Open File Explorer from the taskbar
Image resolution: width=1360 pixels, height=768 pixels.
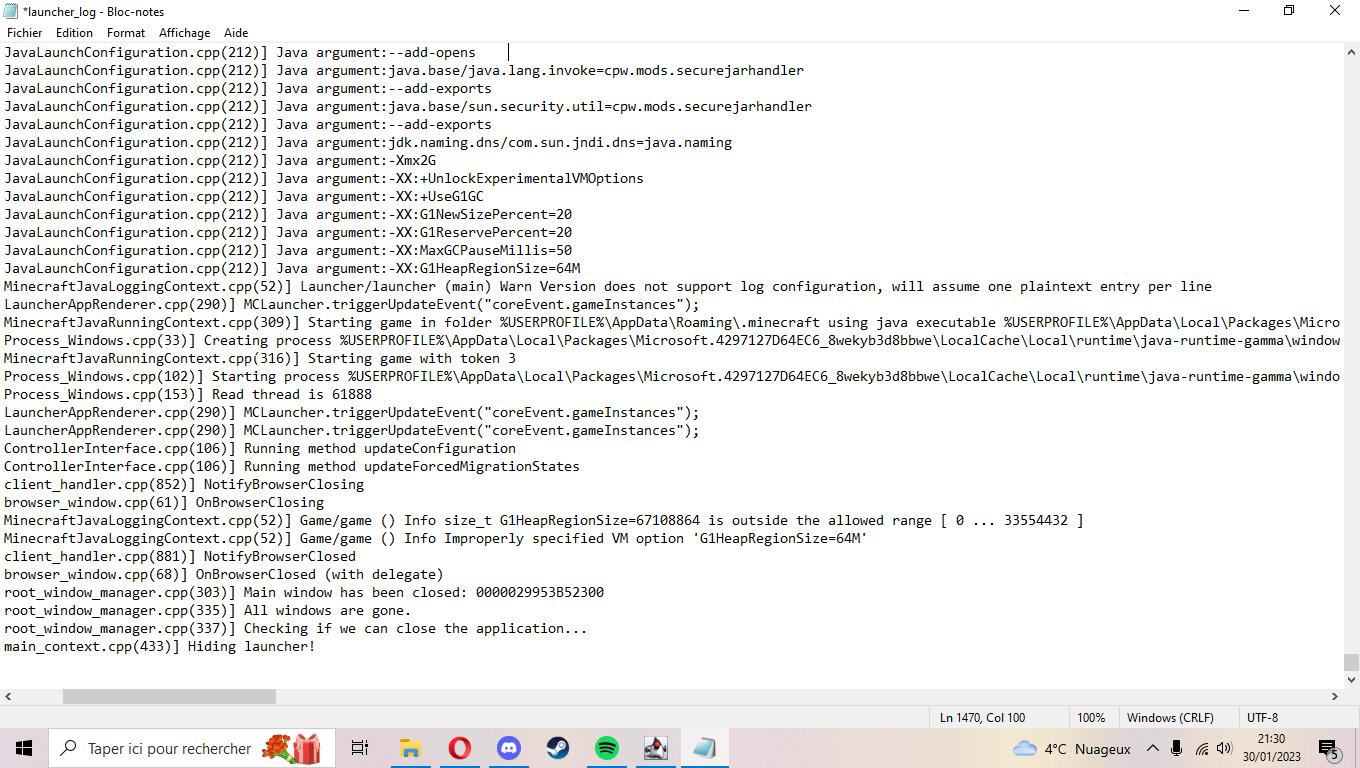tap(409, 748)
